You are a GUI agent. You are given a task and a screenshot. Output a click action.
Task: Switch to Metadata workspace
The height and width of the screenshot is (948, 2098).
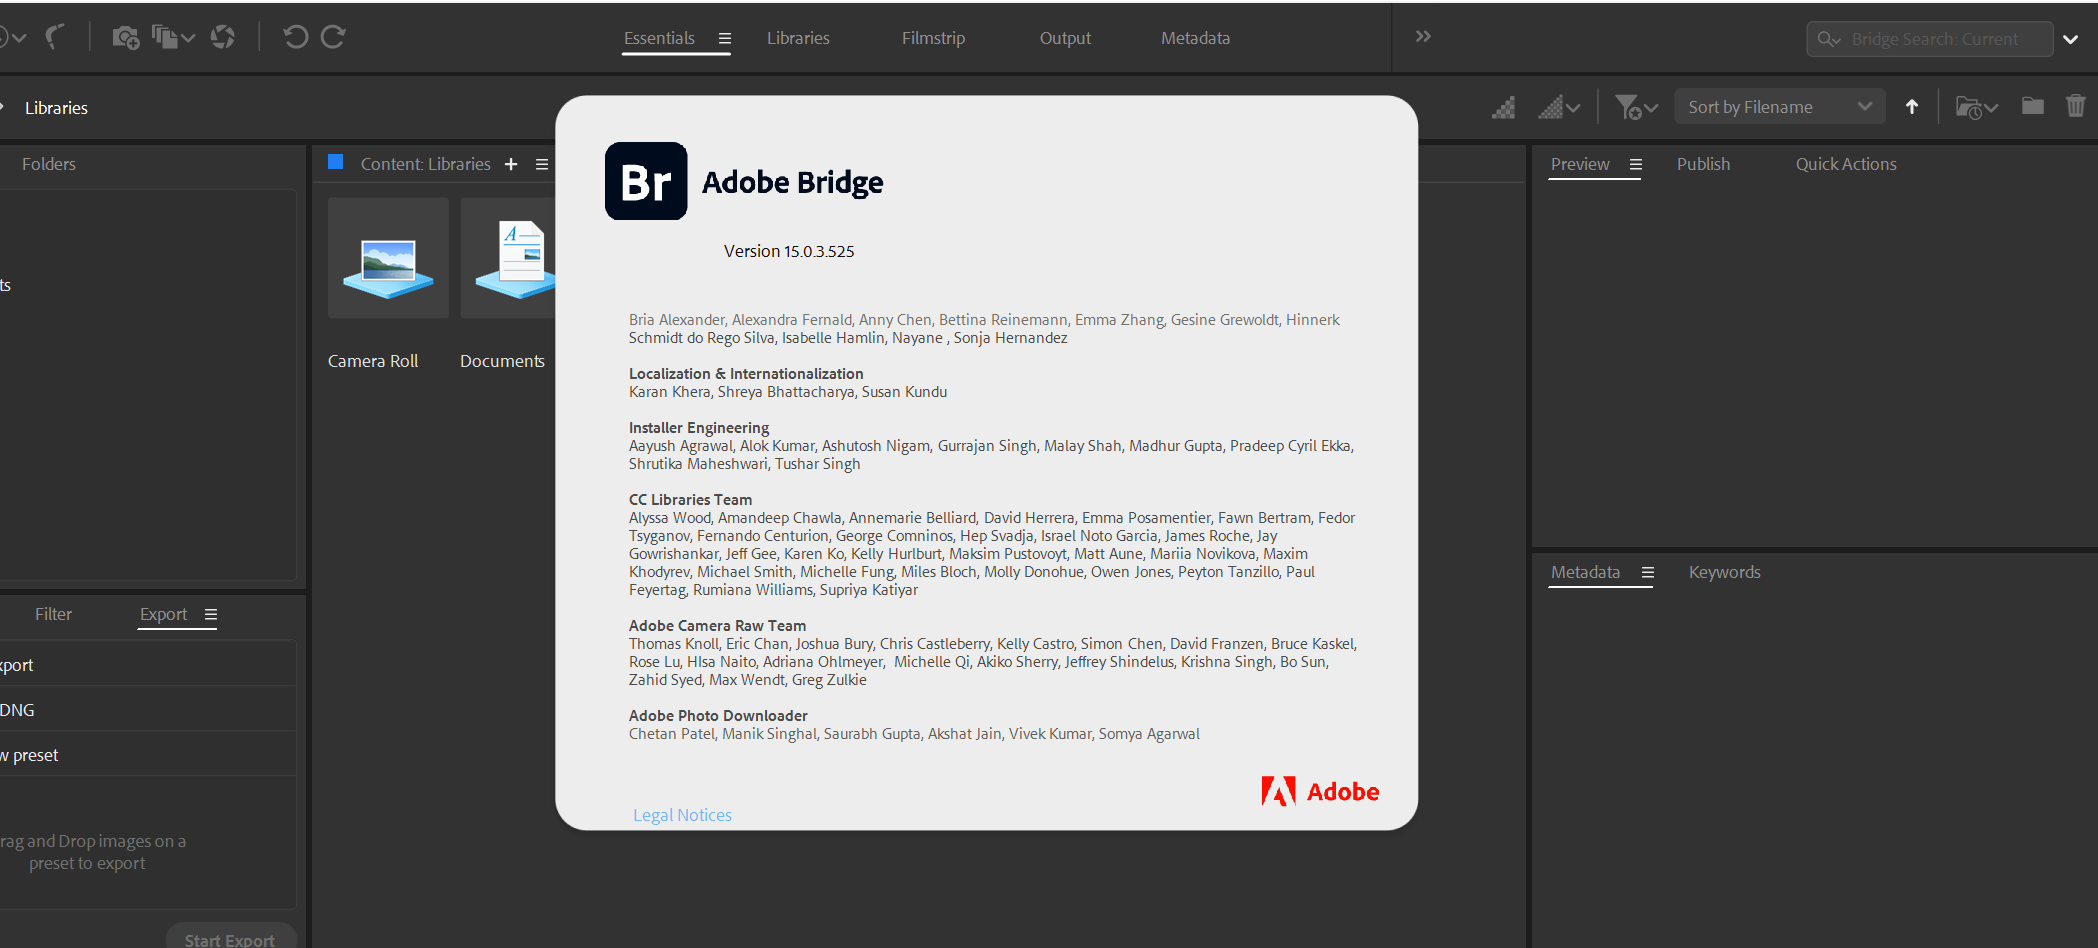tap(1195, 38)
